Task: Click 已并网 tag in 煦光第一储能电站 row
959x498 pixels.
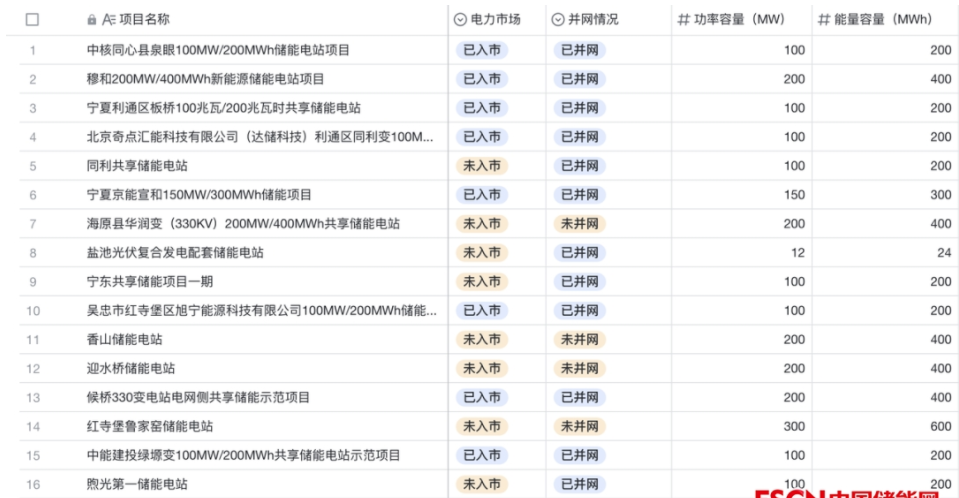Action: 580,485
